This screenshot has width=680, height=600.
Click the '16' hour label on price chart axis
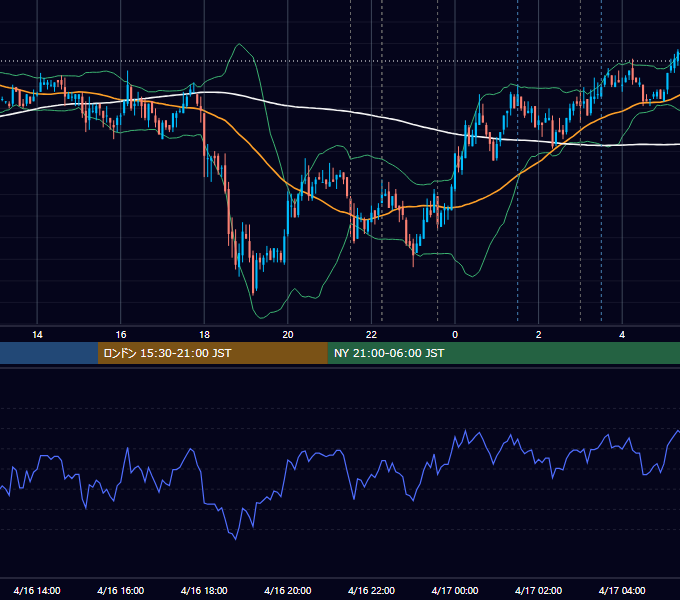pos(121,335)
